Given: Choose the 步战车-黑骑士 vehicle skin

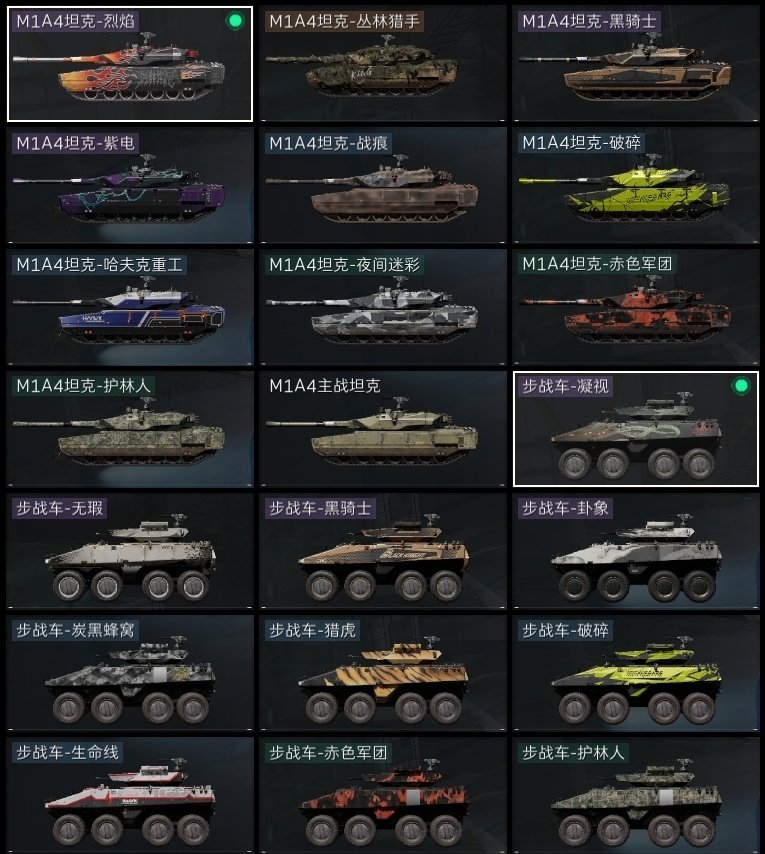Looking at the screenshot, I should [383, 551].
